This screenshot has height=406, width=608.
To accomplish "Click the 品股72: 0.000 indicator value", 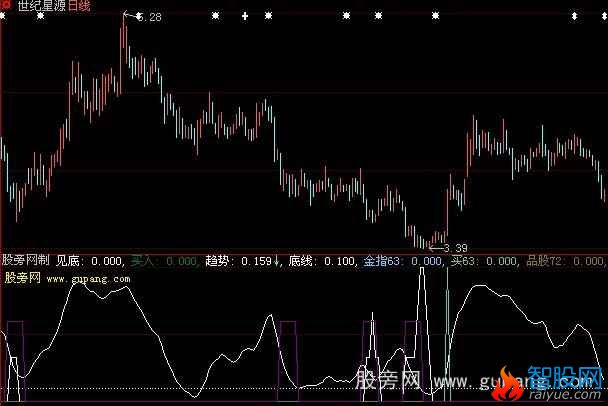I will click(566, 261).
